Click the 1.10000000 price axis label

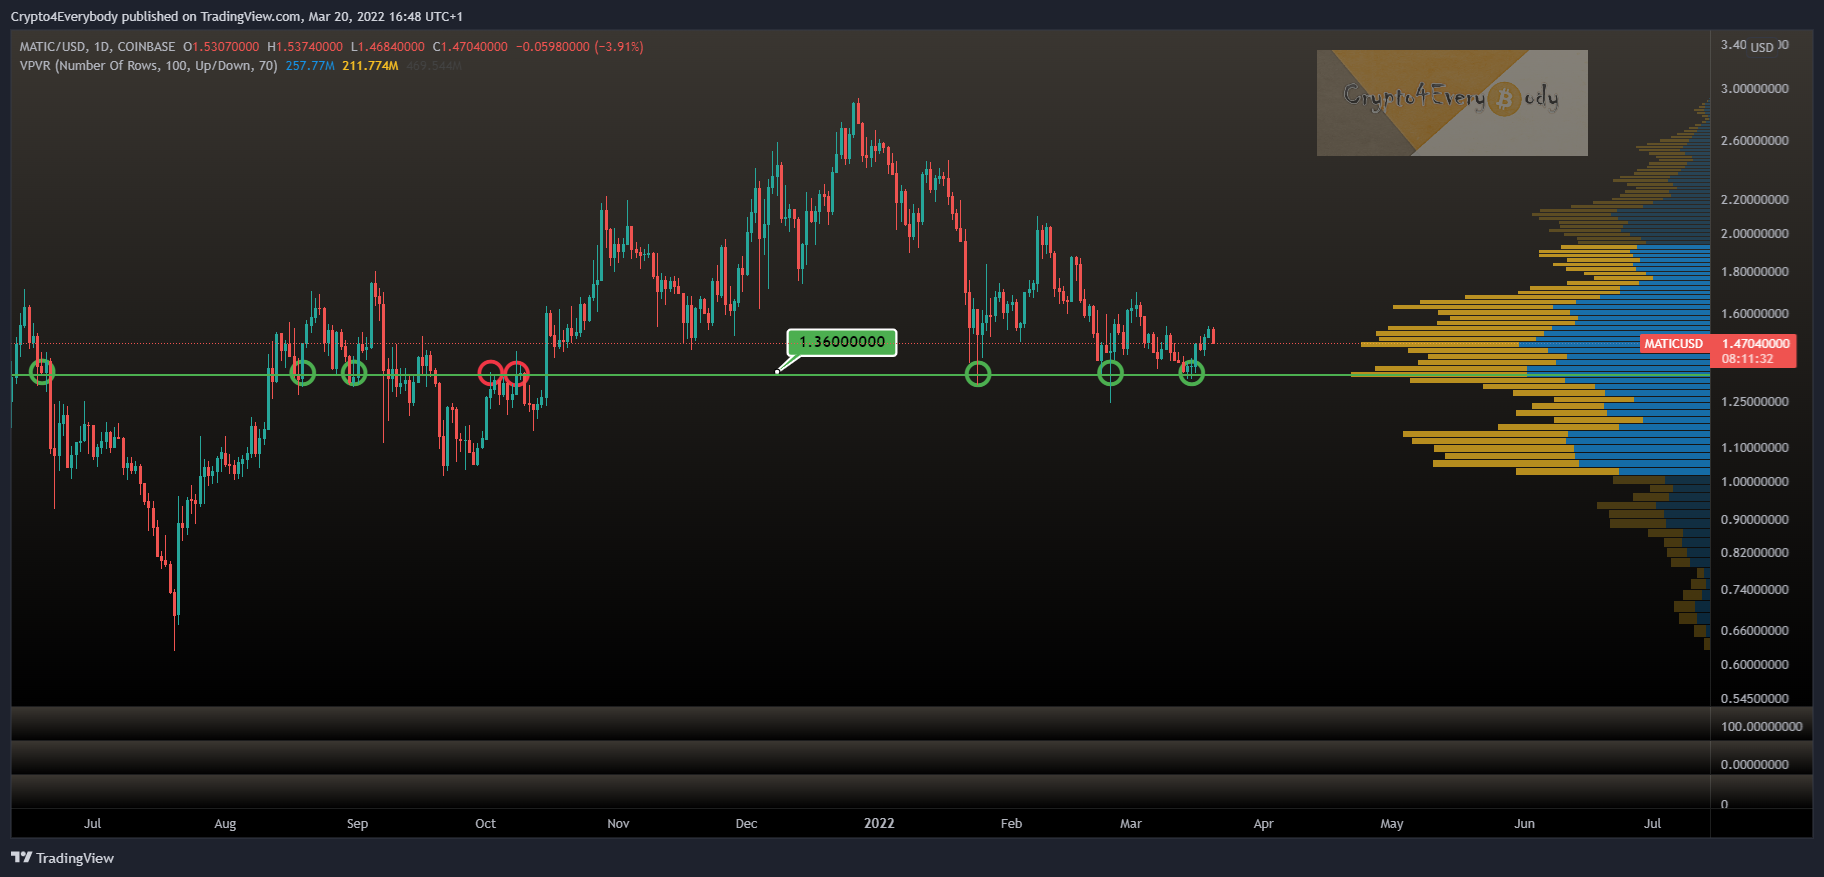click(1755, 448)
